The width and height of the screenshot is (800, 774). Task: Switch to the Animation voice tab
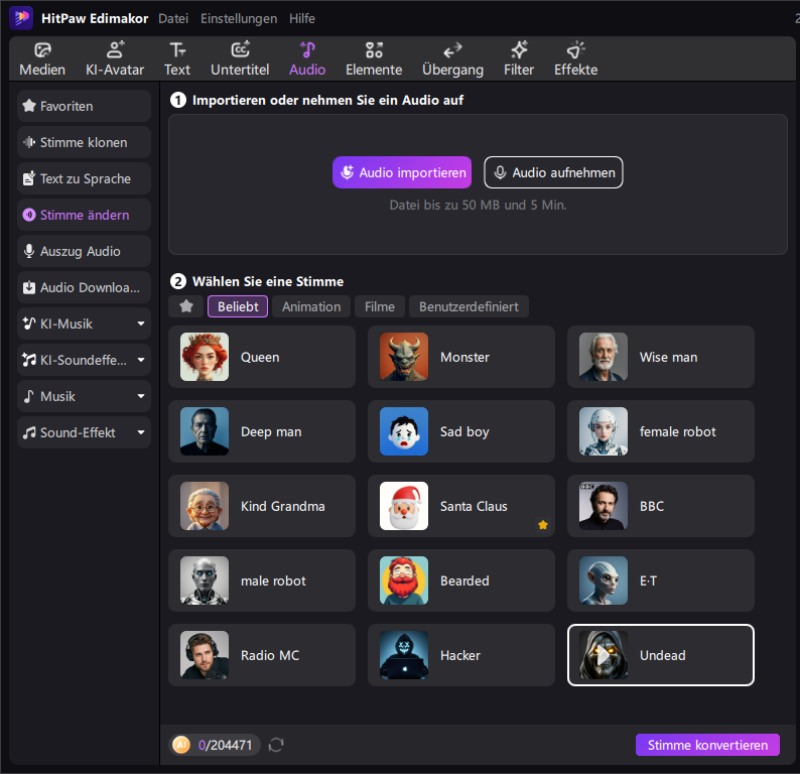point(311,306)
